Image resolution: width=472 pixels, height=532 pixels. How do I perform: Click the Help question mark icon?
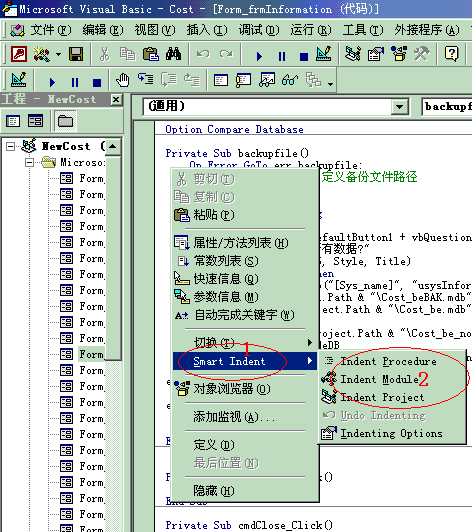452,54
